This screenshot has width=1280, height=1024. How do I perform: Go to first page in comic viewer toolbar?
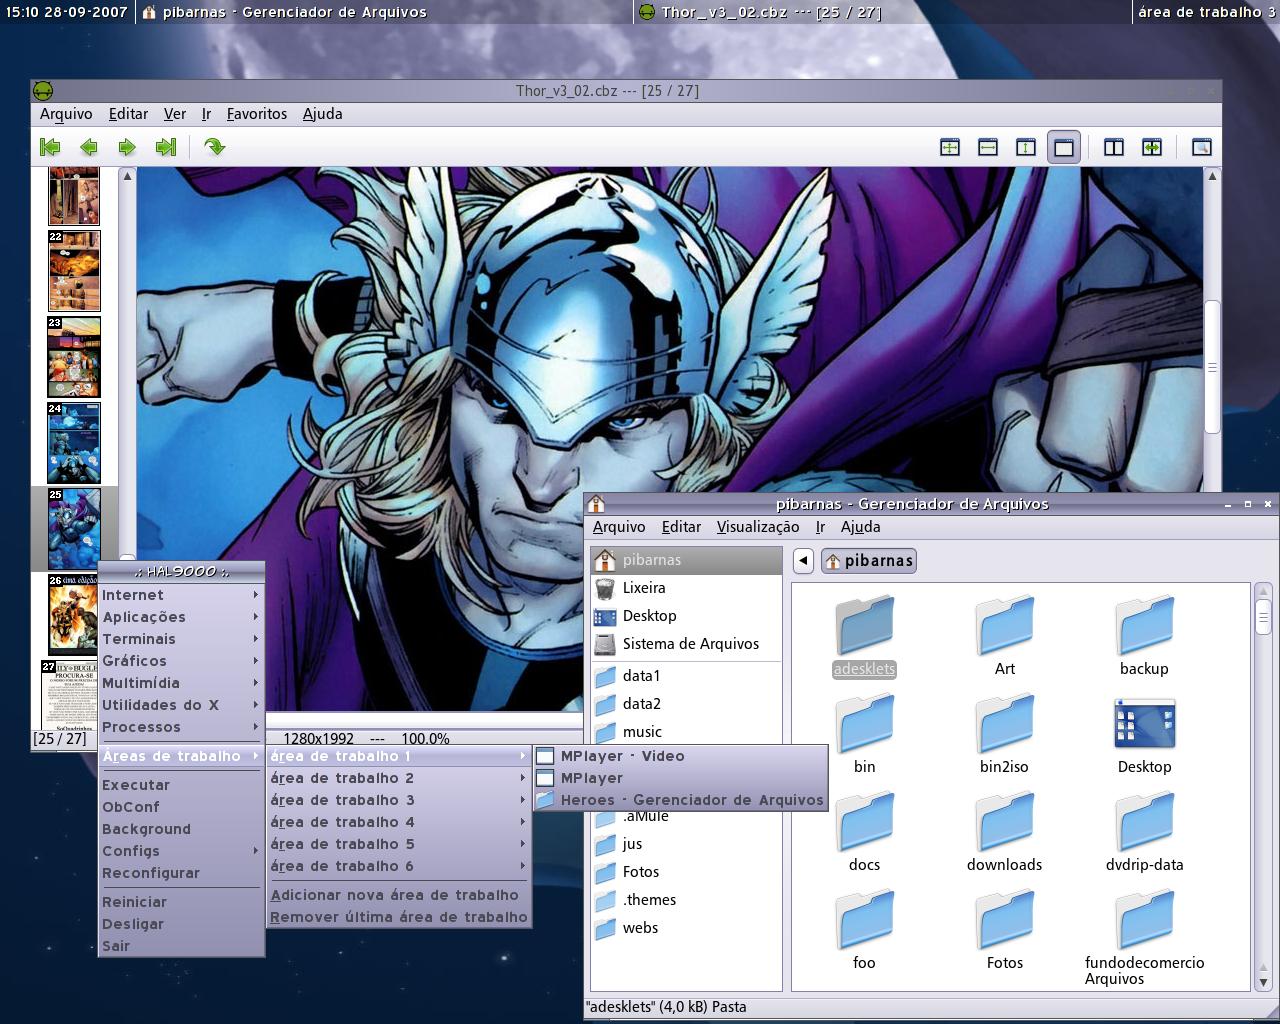[50, 147]
